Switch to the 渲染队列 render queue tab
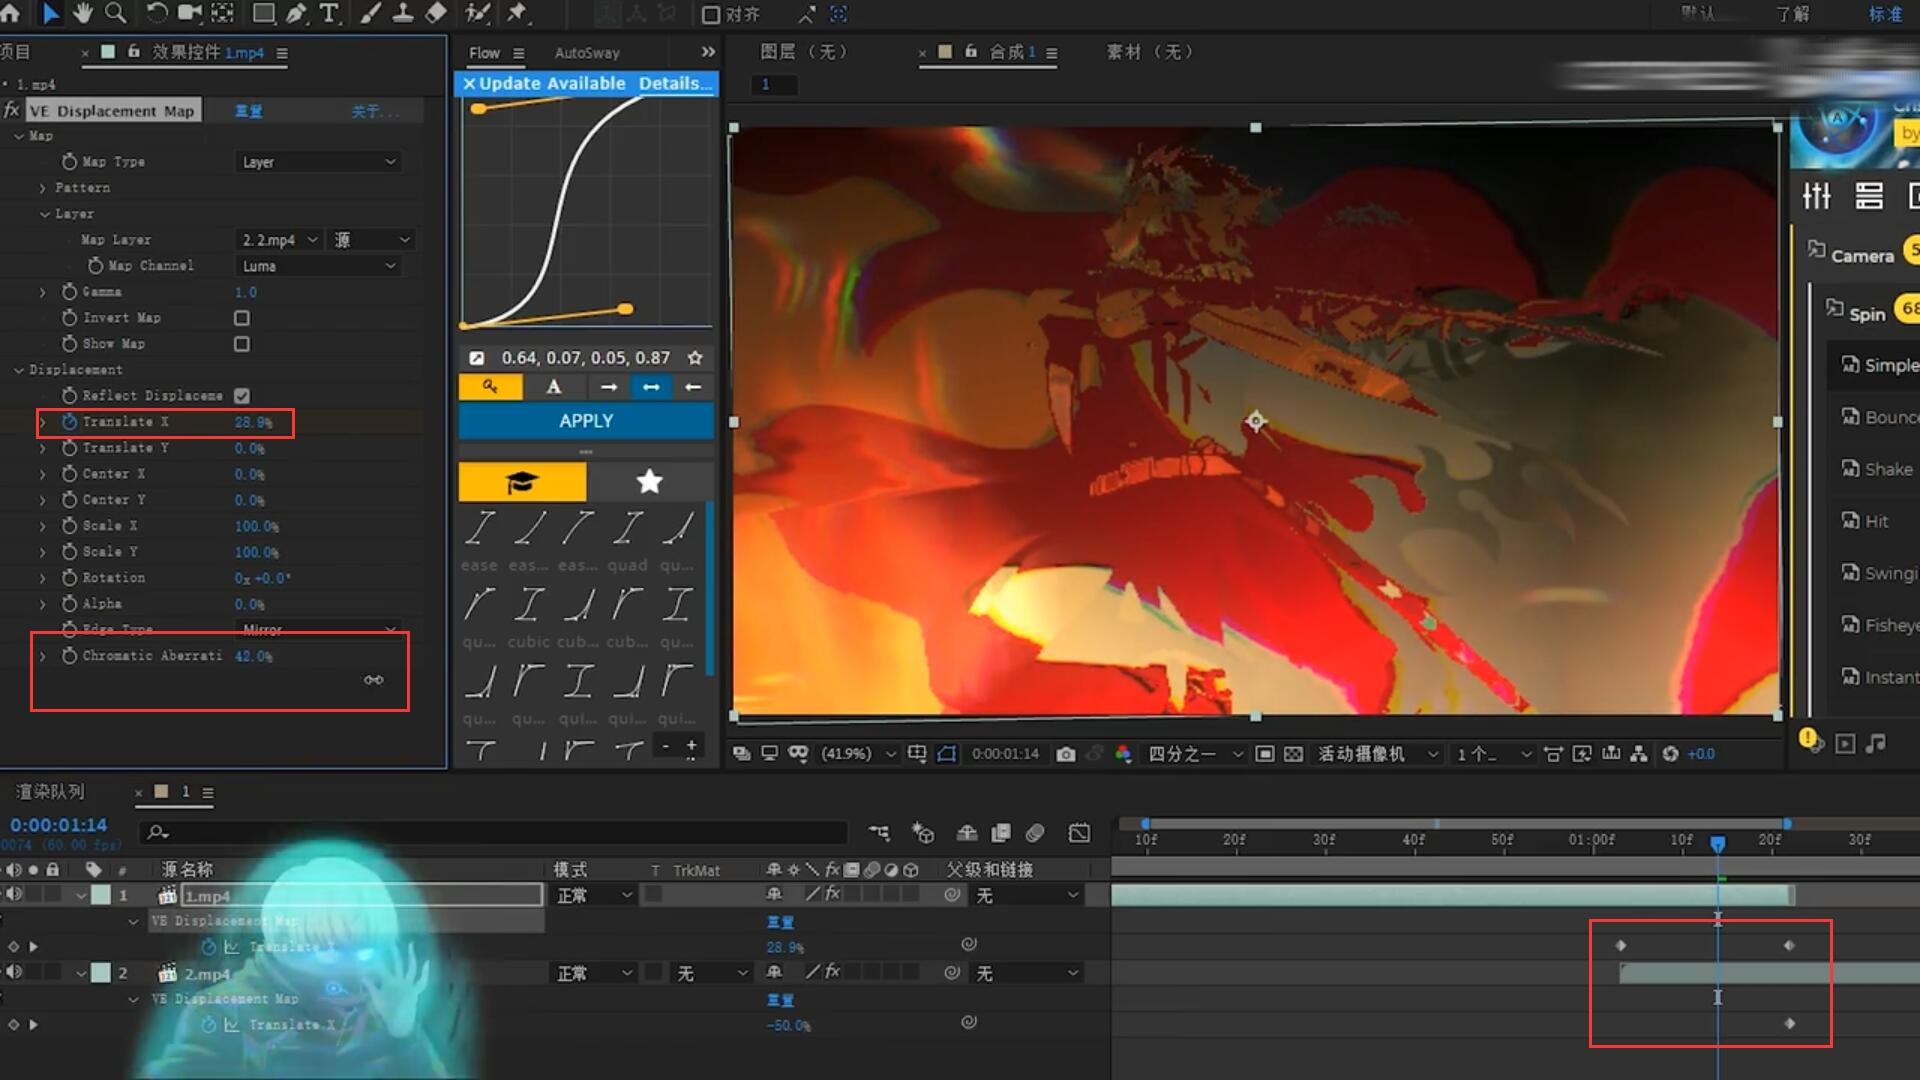Image resolution: width=1920 pixels, height=1080 pixels. coord(50,792)
